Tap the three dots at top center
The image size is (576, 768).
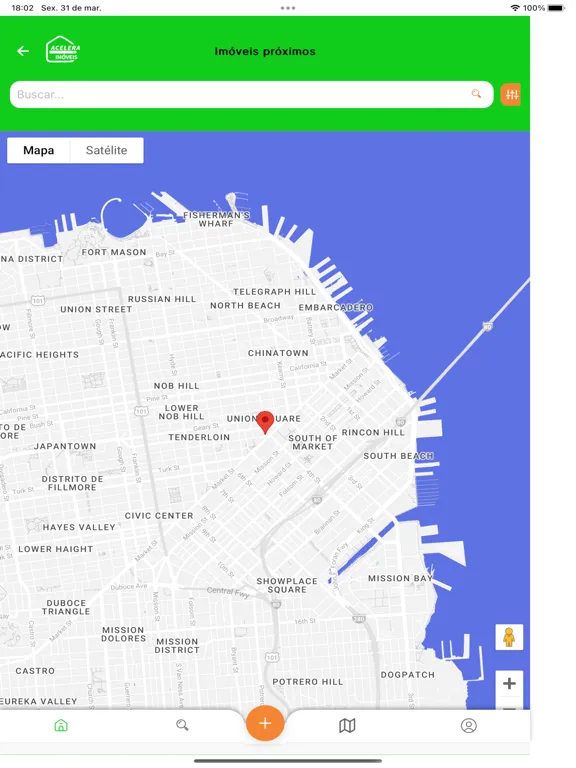[288, 8]
